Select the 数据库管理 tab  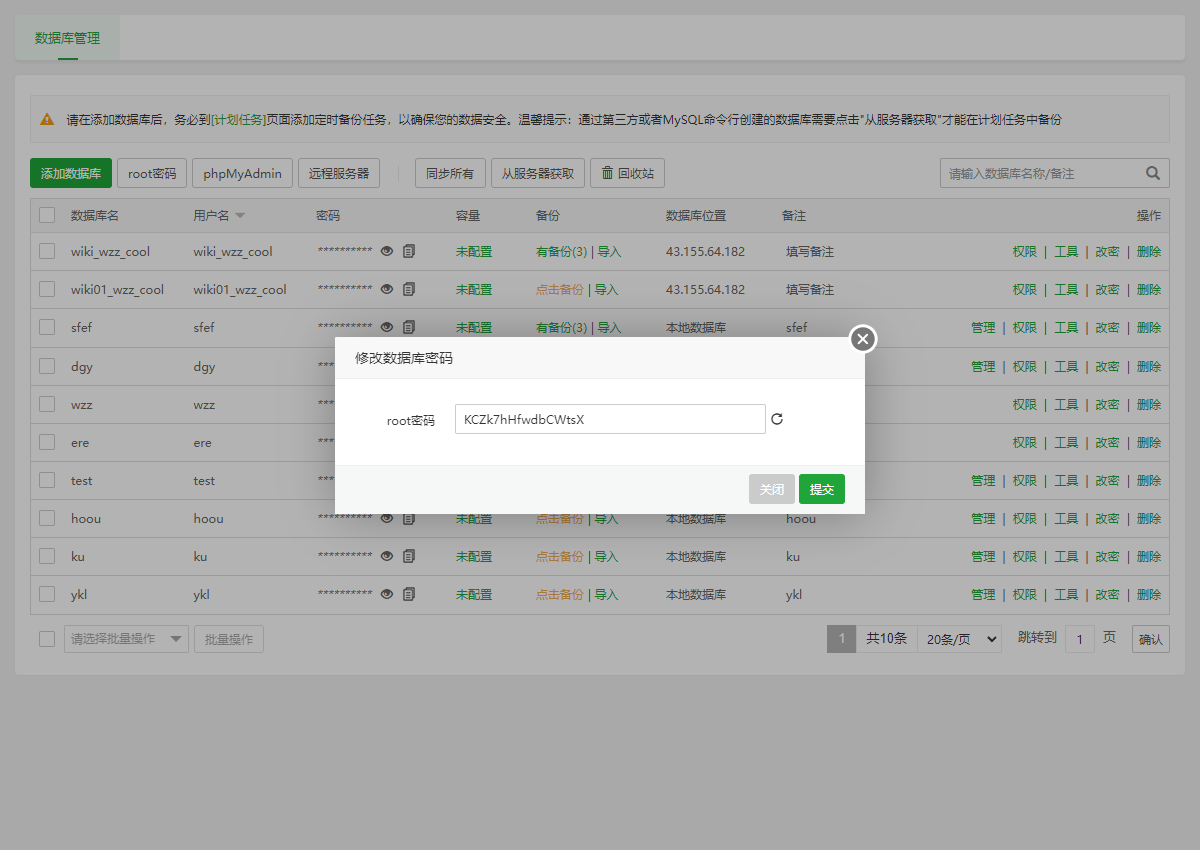(x=67, y=38)
